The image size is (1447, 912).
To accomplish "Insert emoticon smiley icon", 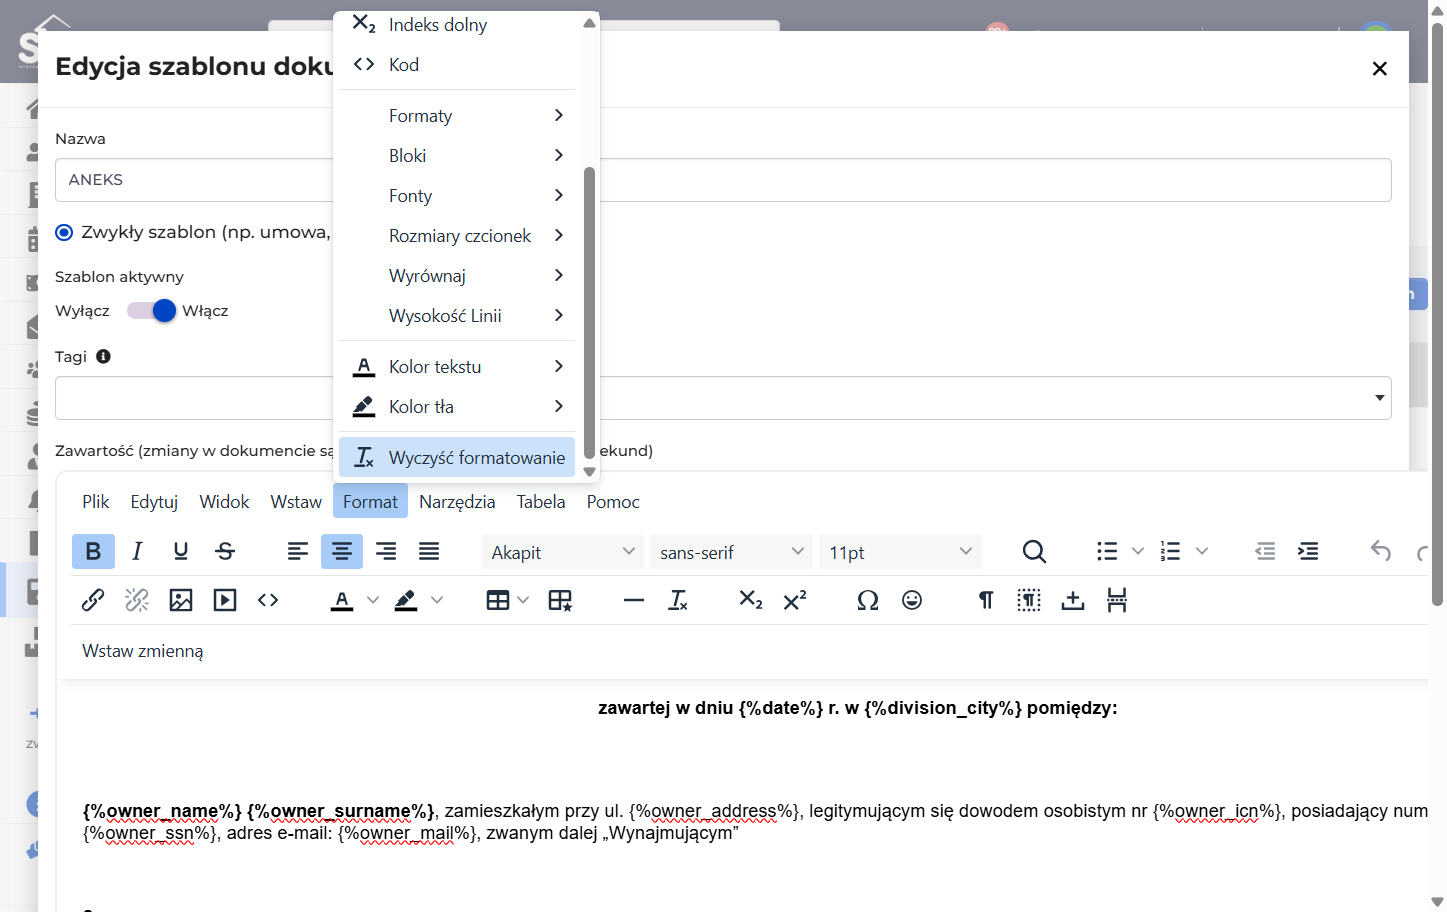I will click(x=912, y=600).
